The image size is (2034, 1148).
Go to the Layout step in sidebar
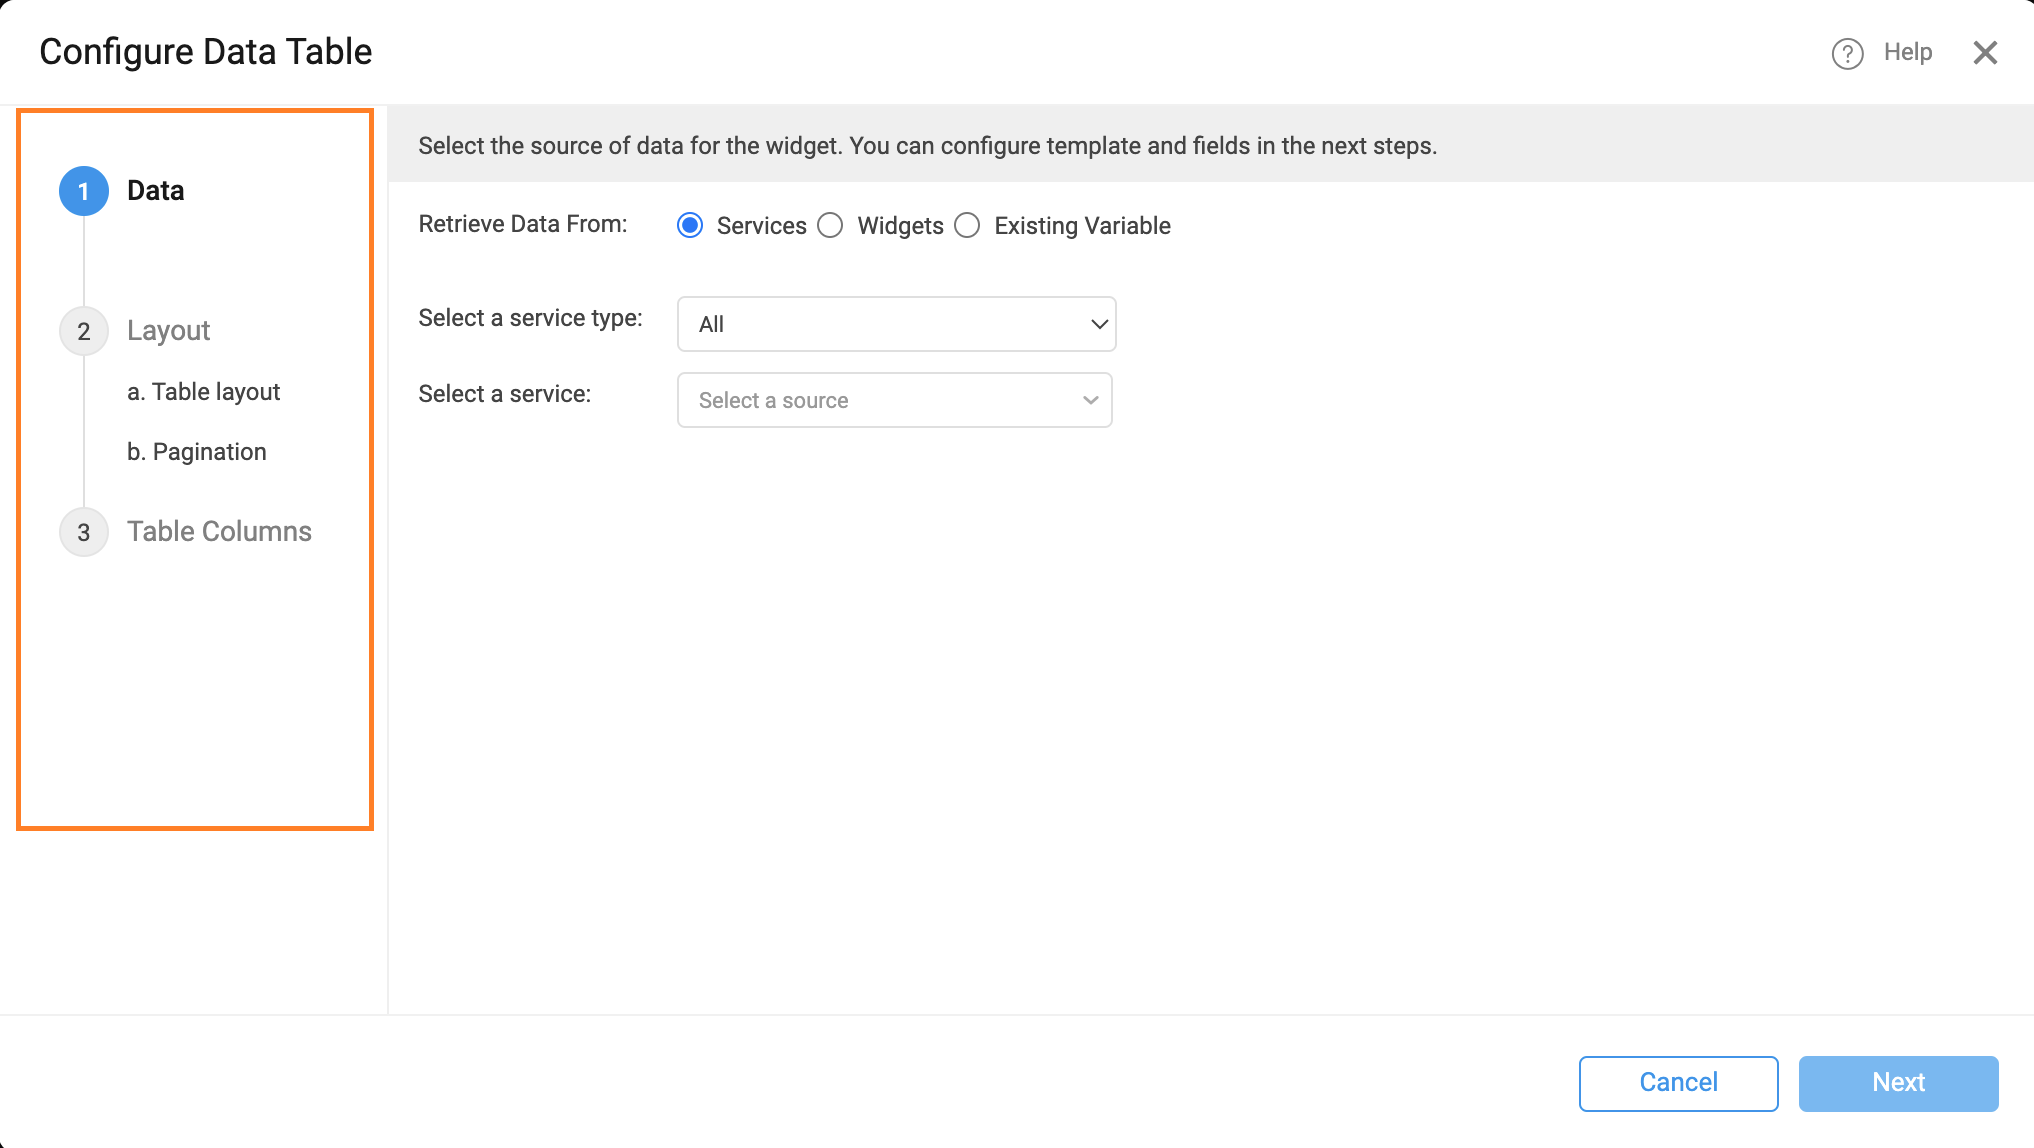tap(168, 331)
